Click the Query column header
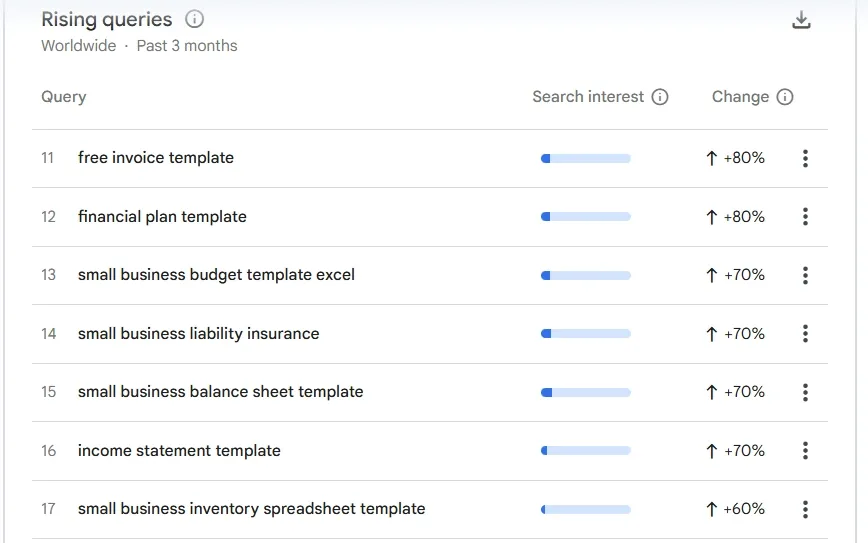868x543 pixels. click(64, 97)
